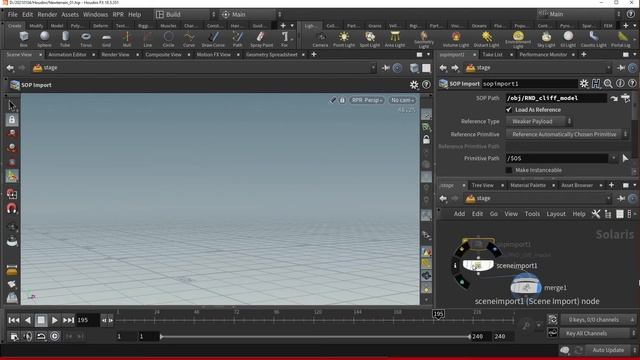The height and width of the screenshot is (360, 640).
Task: Select the Tube shelf tool
Action: 65,39
